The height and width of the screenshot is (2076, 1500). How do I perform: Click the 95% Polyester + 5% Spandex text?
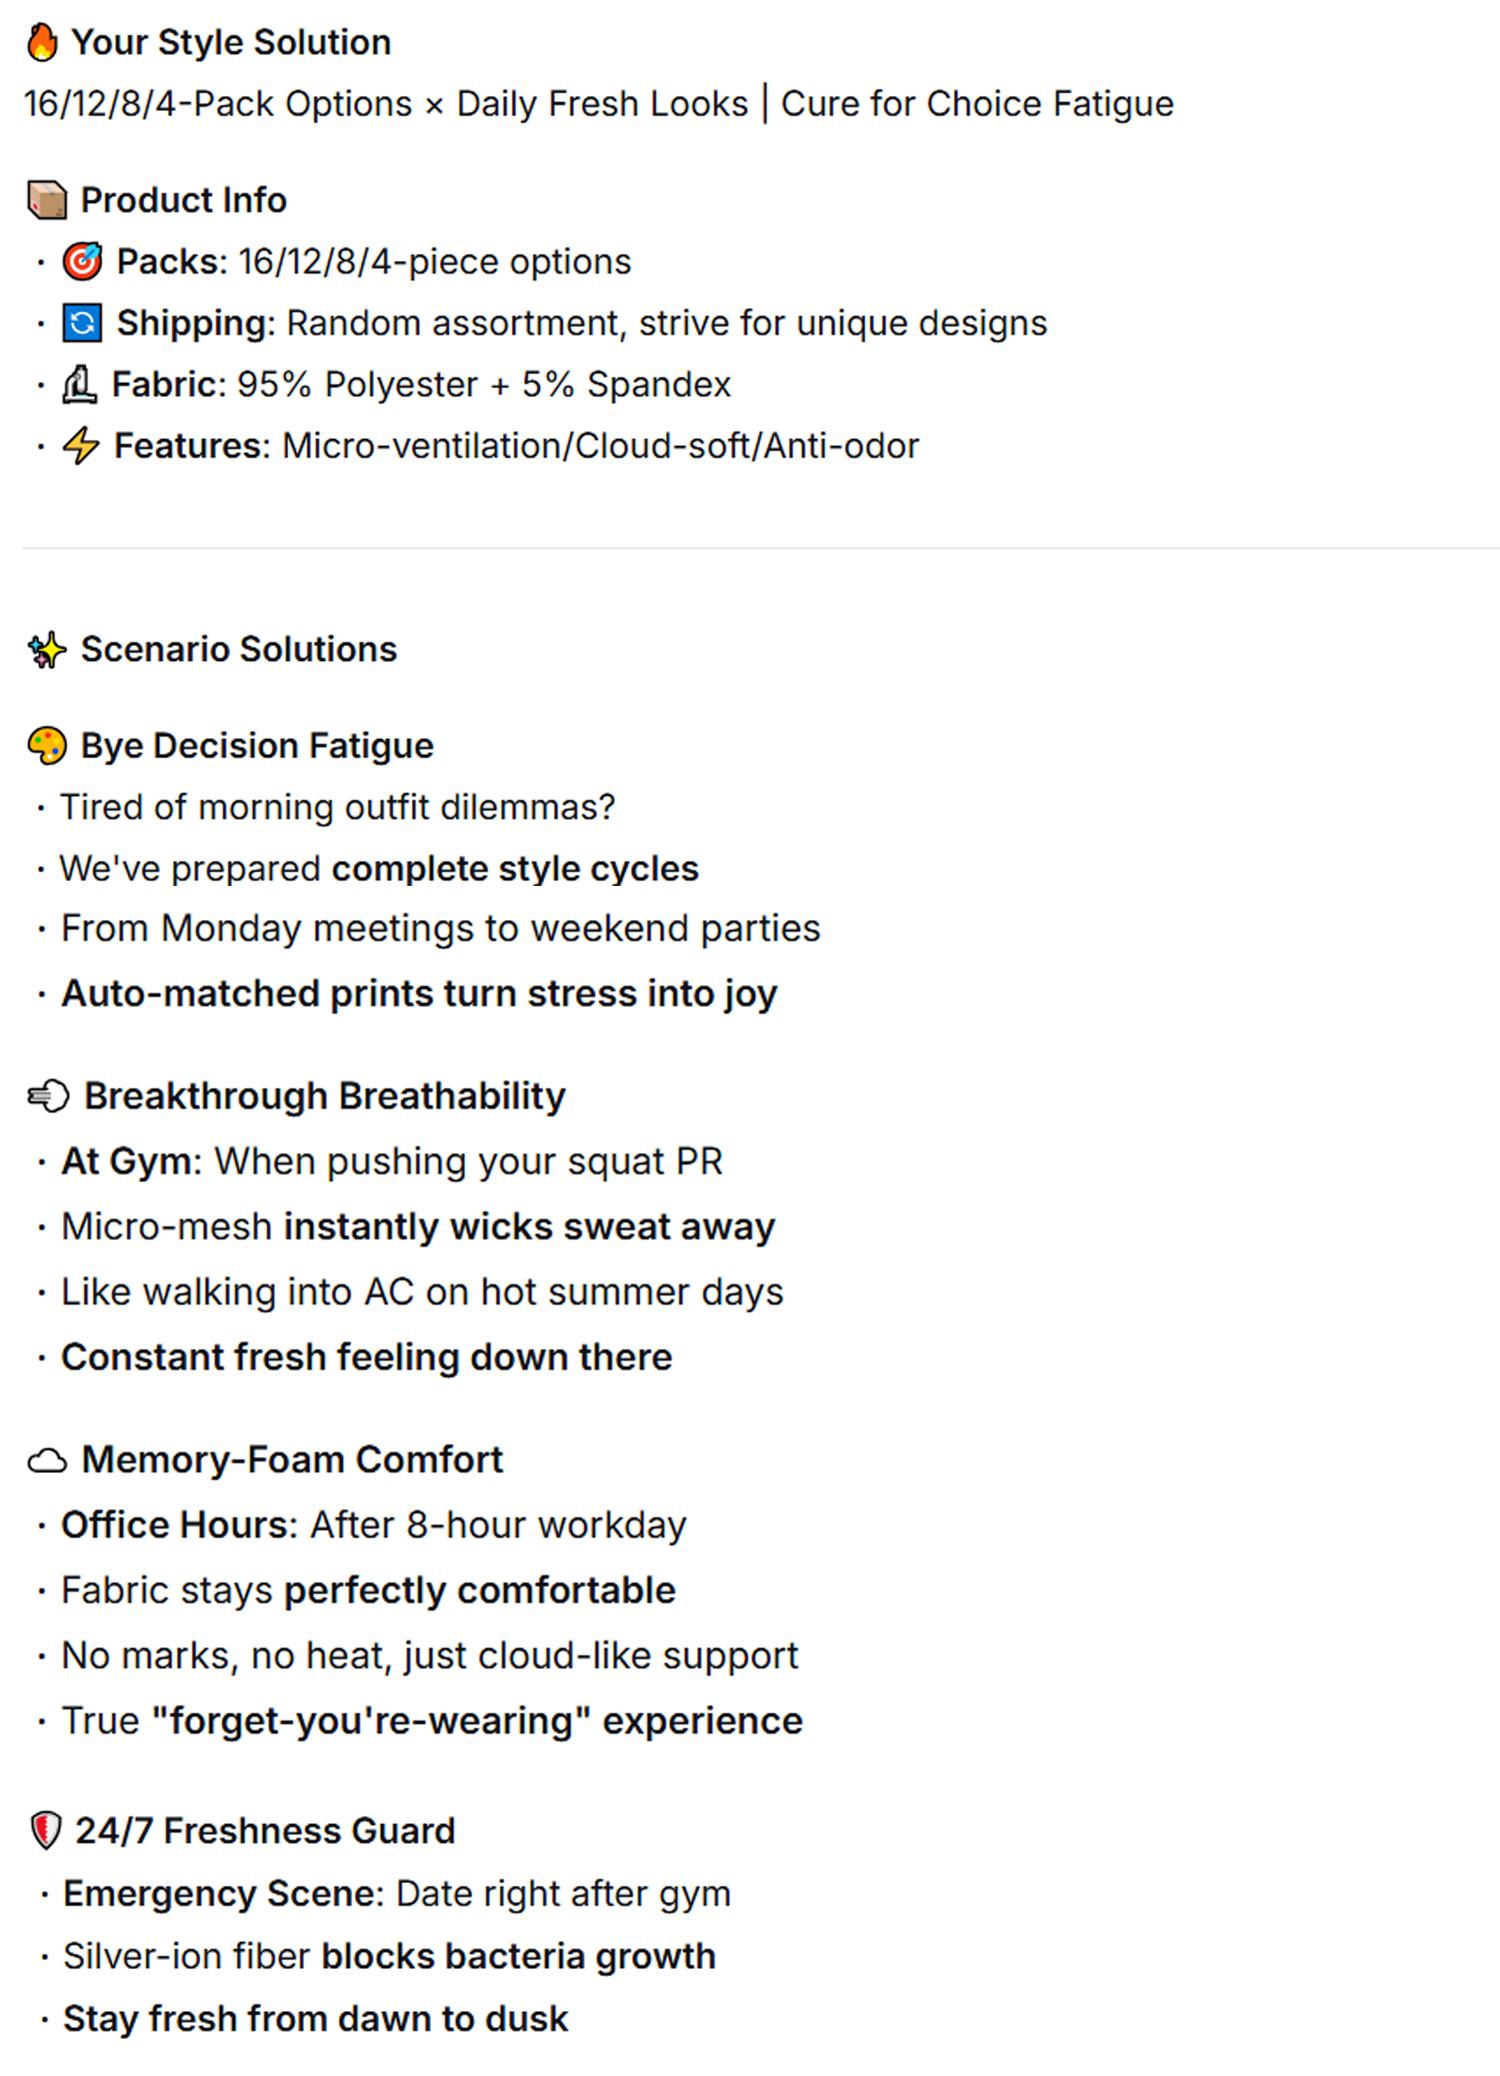click(484, 385)
